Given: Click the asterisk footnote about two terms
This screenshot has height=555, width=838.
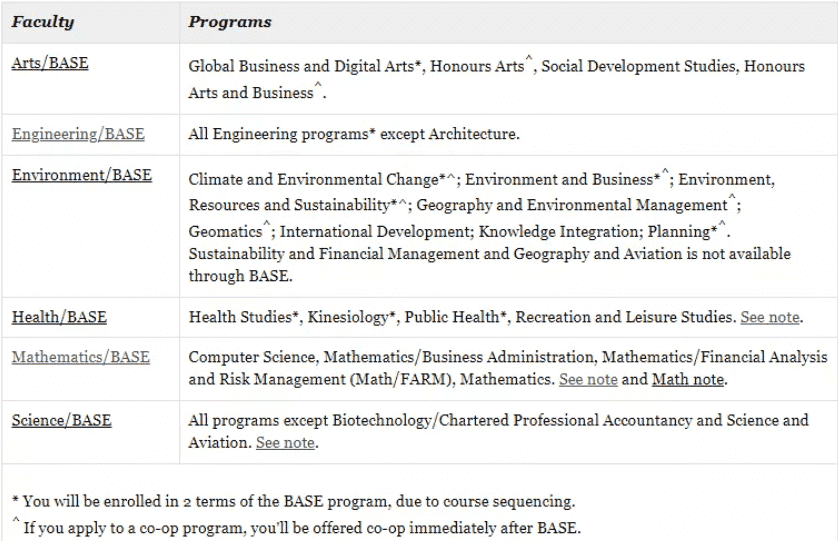Looking at the screenshot, I should point(293,501).
